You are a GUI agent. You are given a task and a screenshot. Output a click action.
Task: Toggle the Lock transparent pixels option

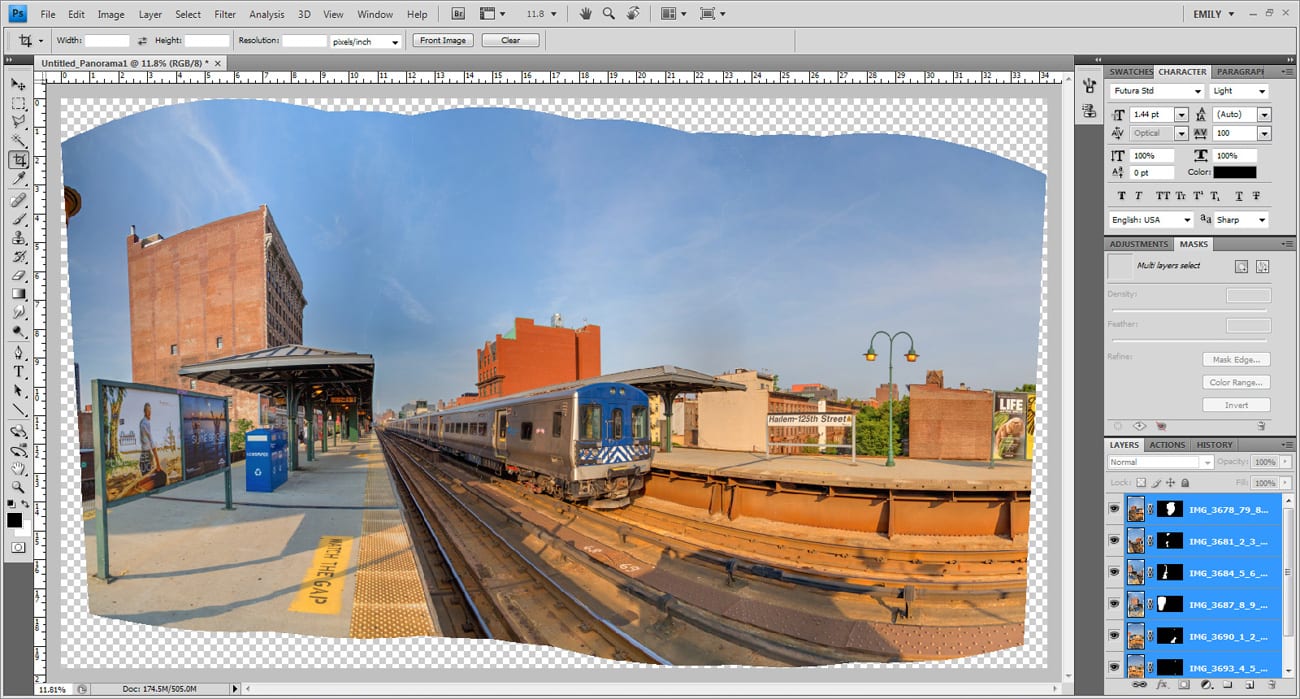(x=1140, y=483)
